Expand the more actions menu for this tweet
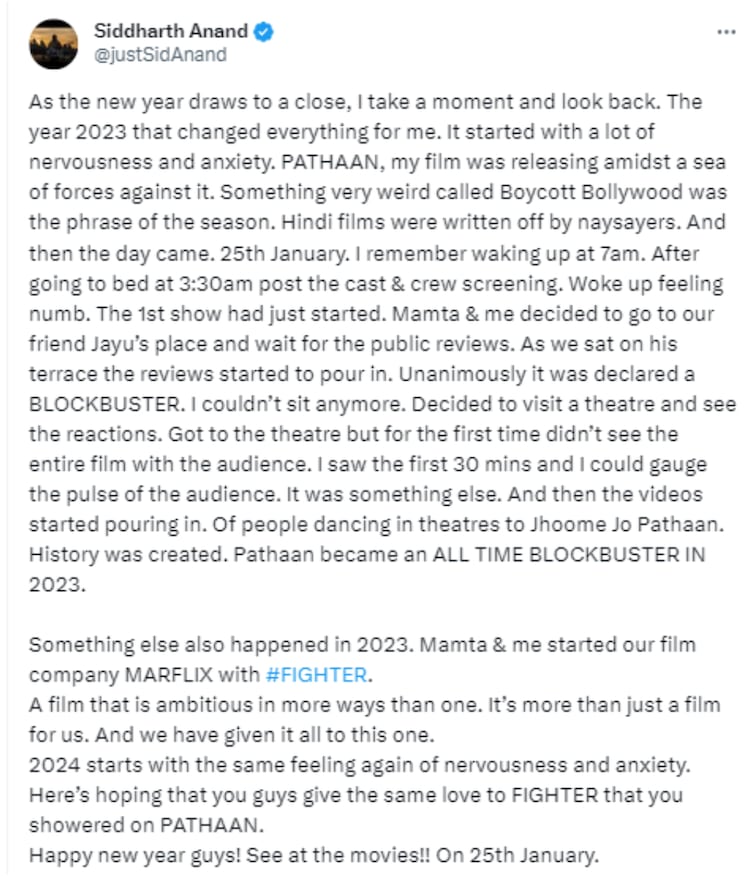Viewport: 750px width, 876px height. click(x=724, y=33)
